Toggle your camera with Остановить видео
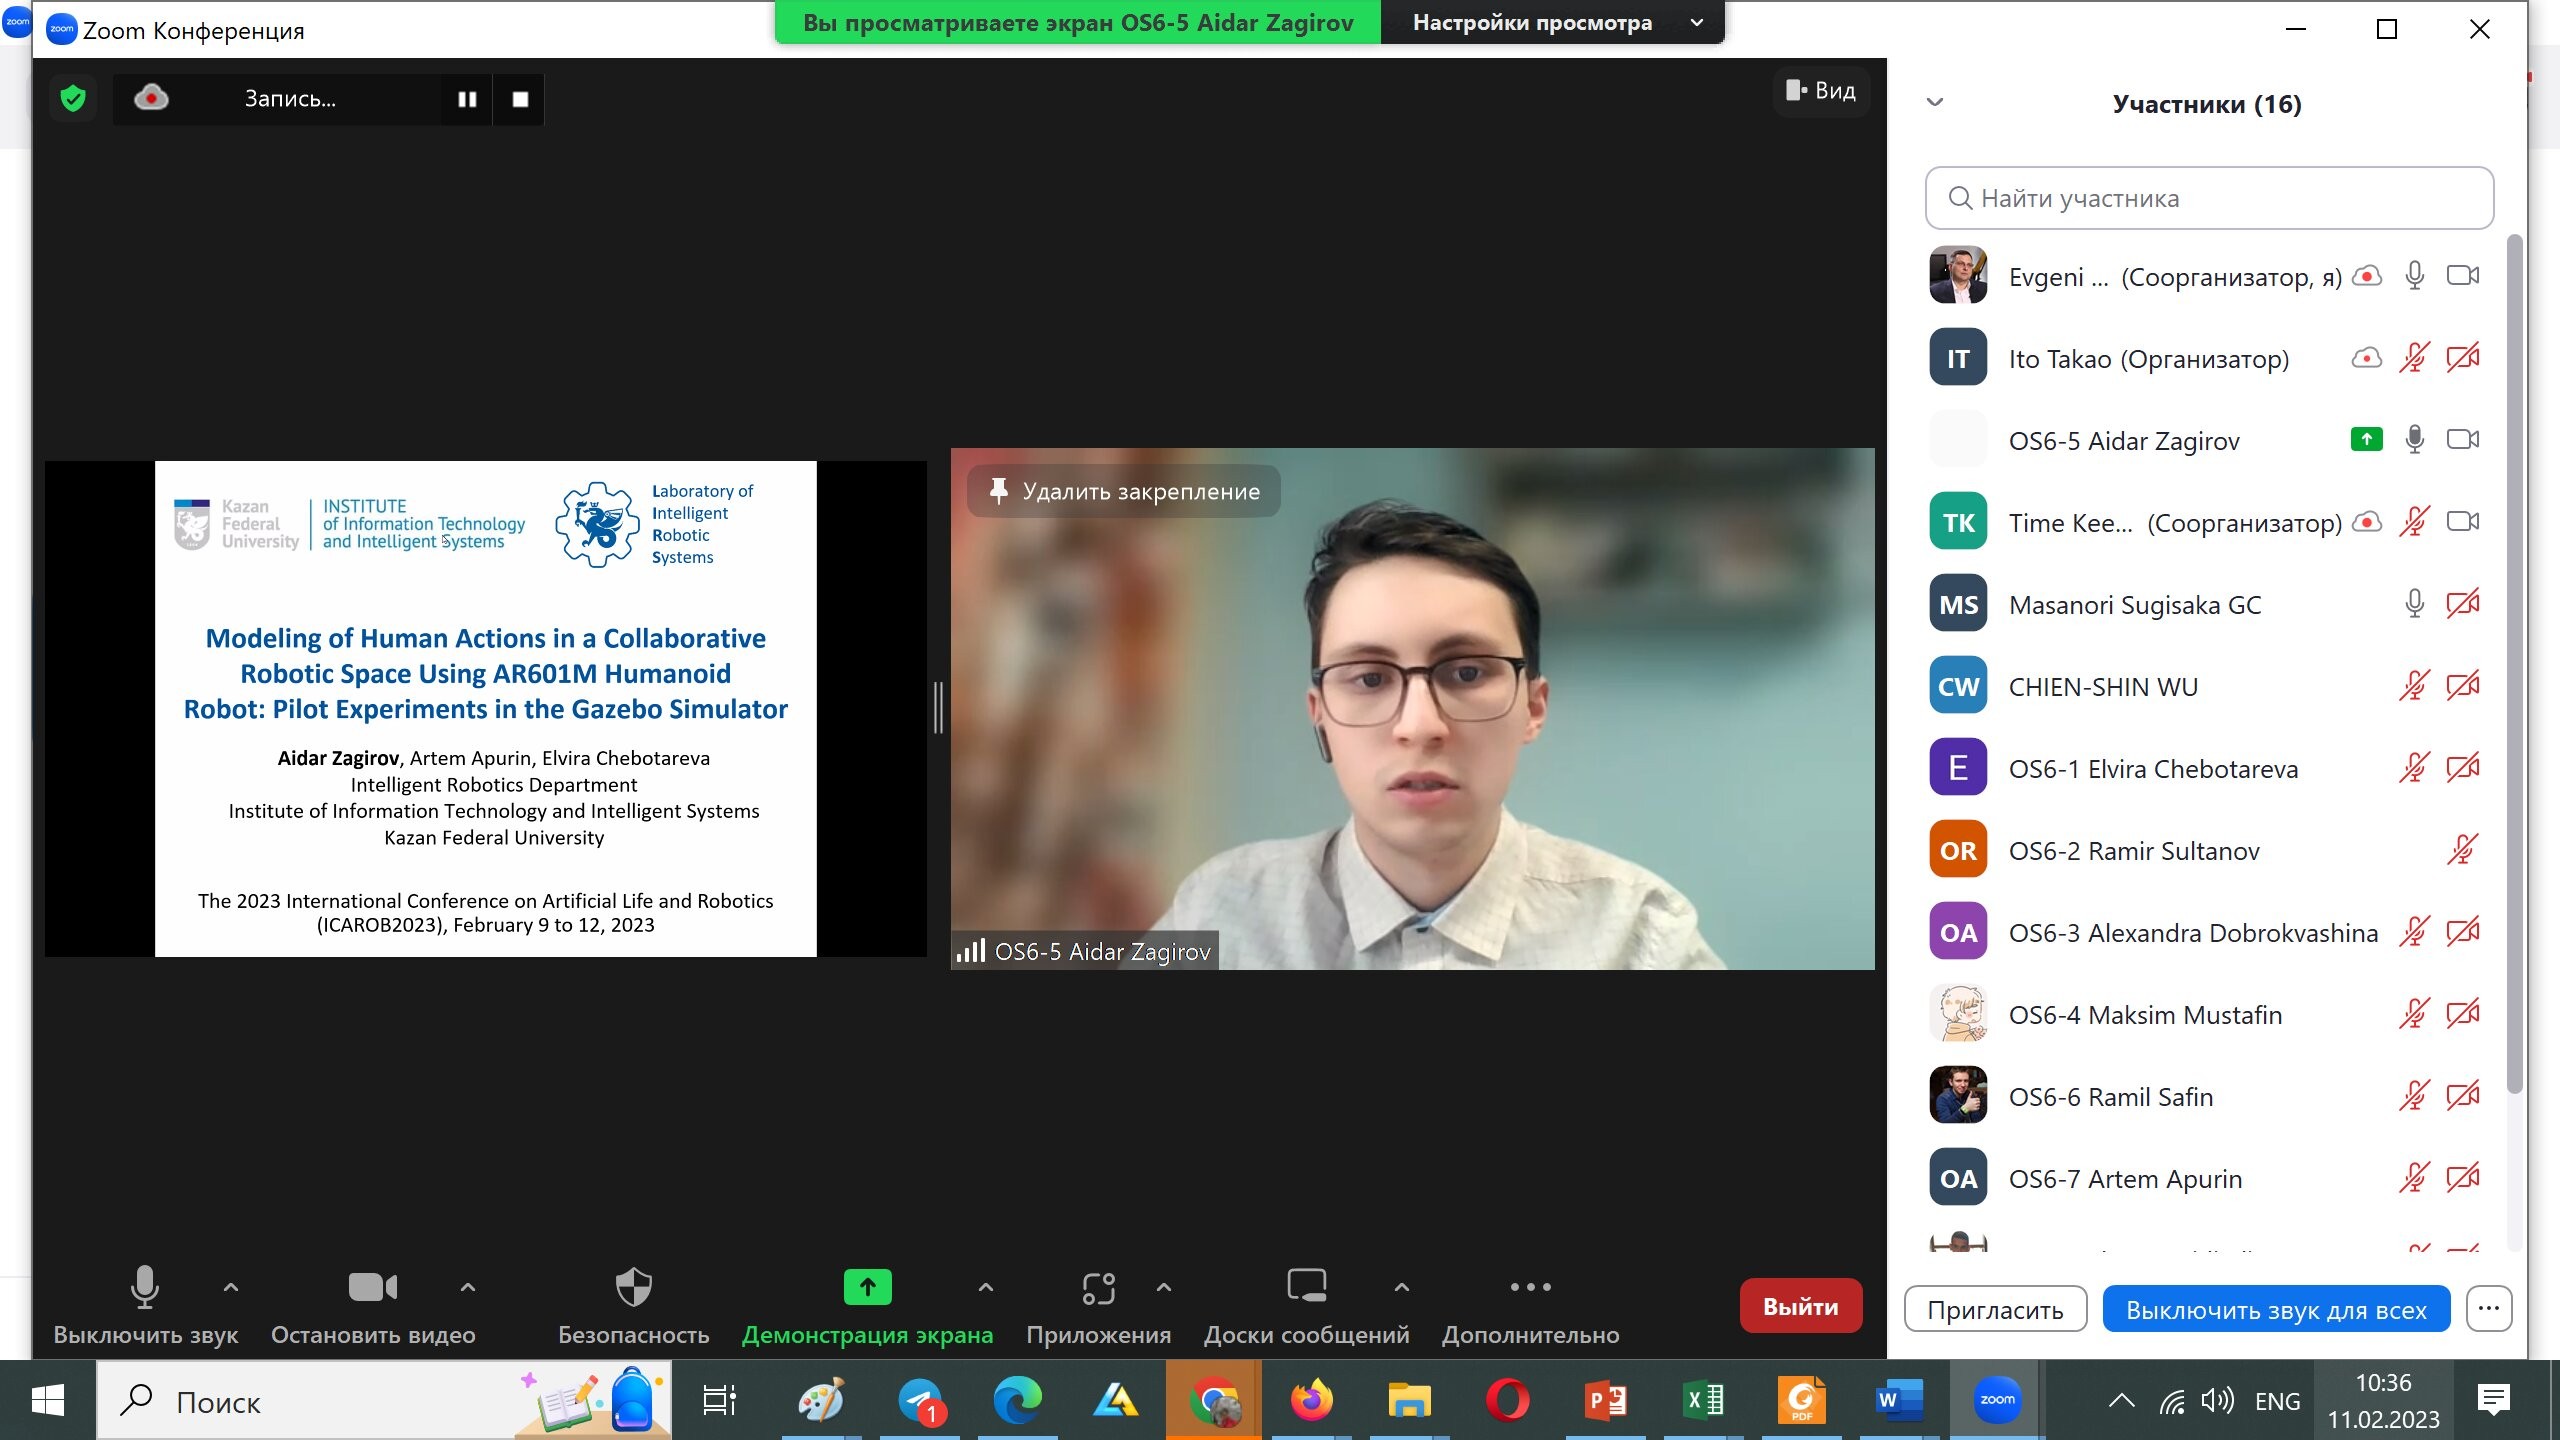This screenshot has width=2560, height=1440. pyautogui.click(x=372, y=1288)
